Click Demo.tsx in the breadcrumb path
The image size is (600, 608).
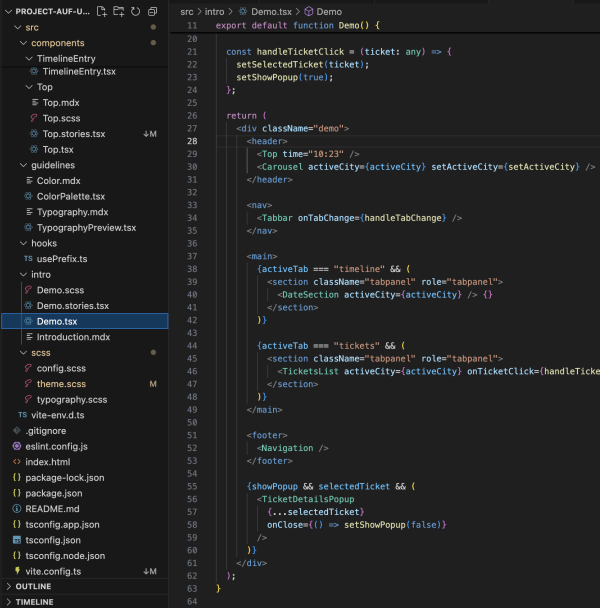271,12
